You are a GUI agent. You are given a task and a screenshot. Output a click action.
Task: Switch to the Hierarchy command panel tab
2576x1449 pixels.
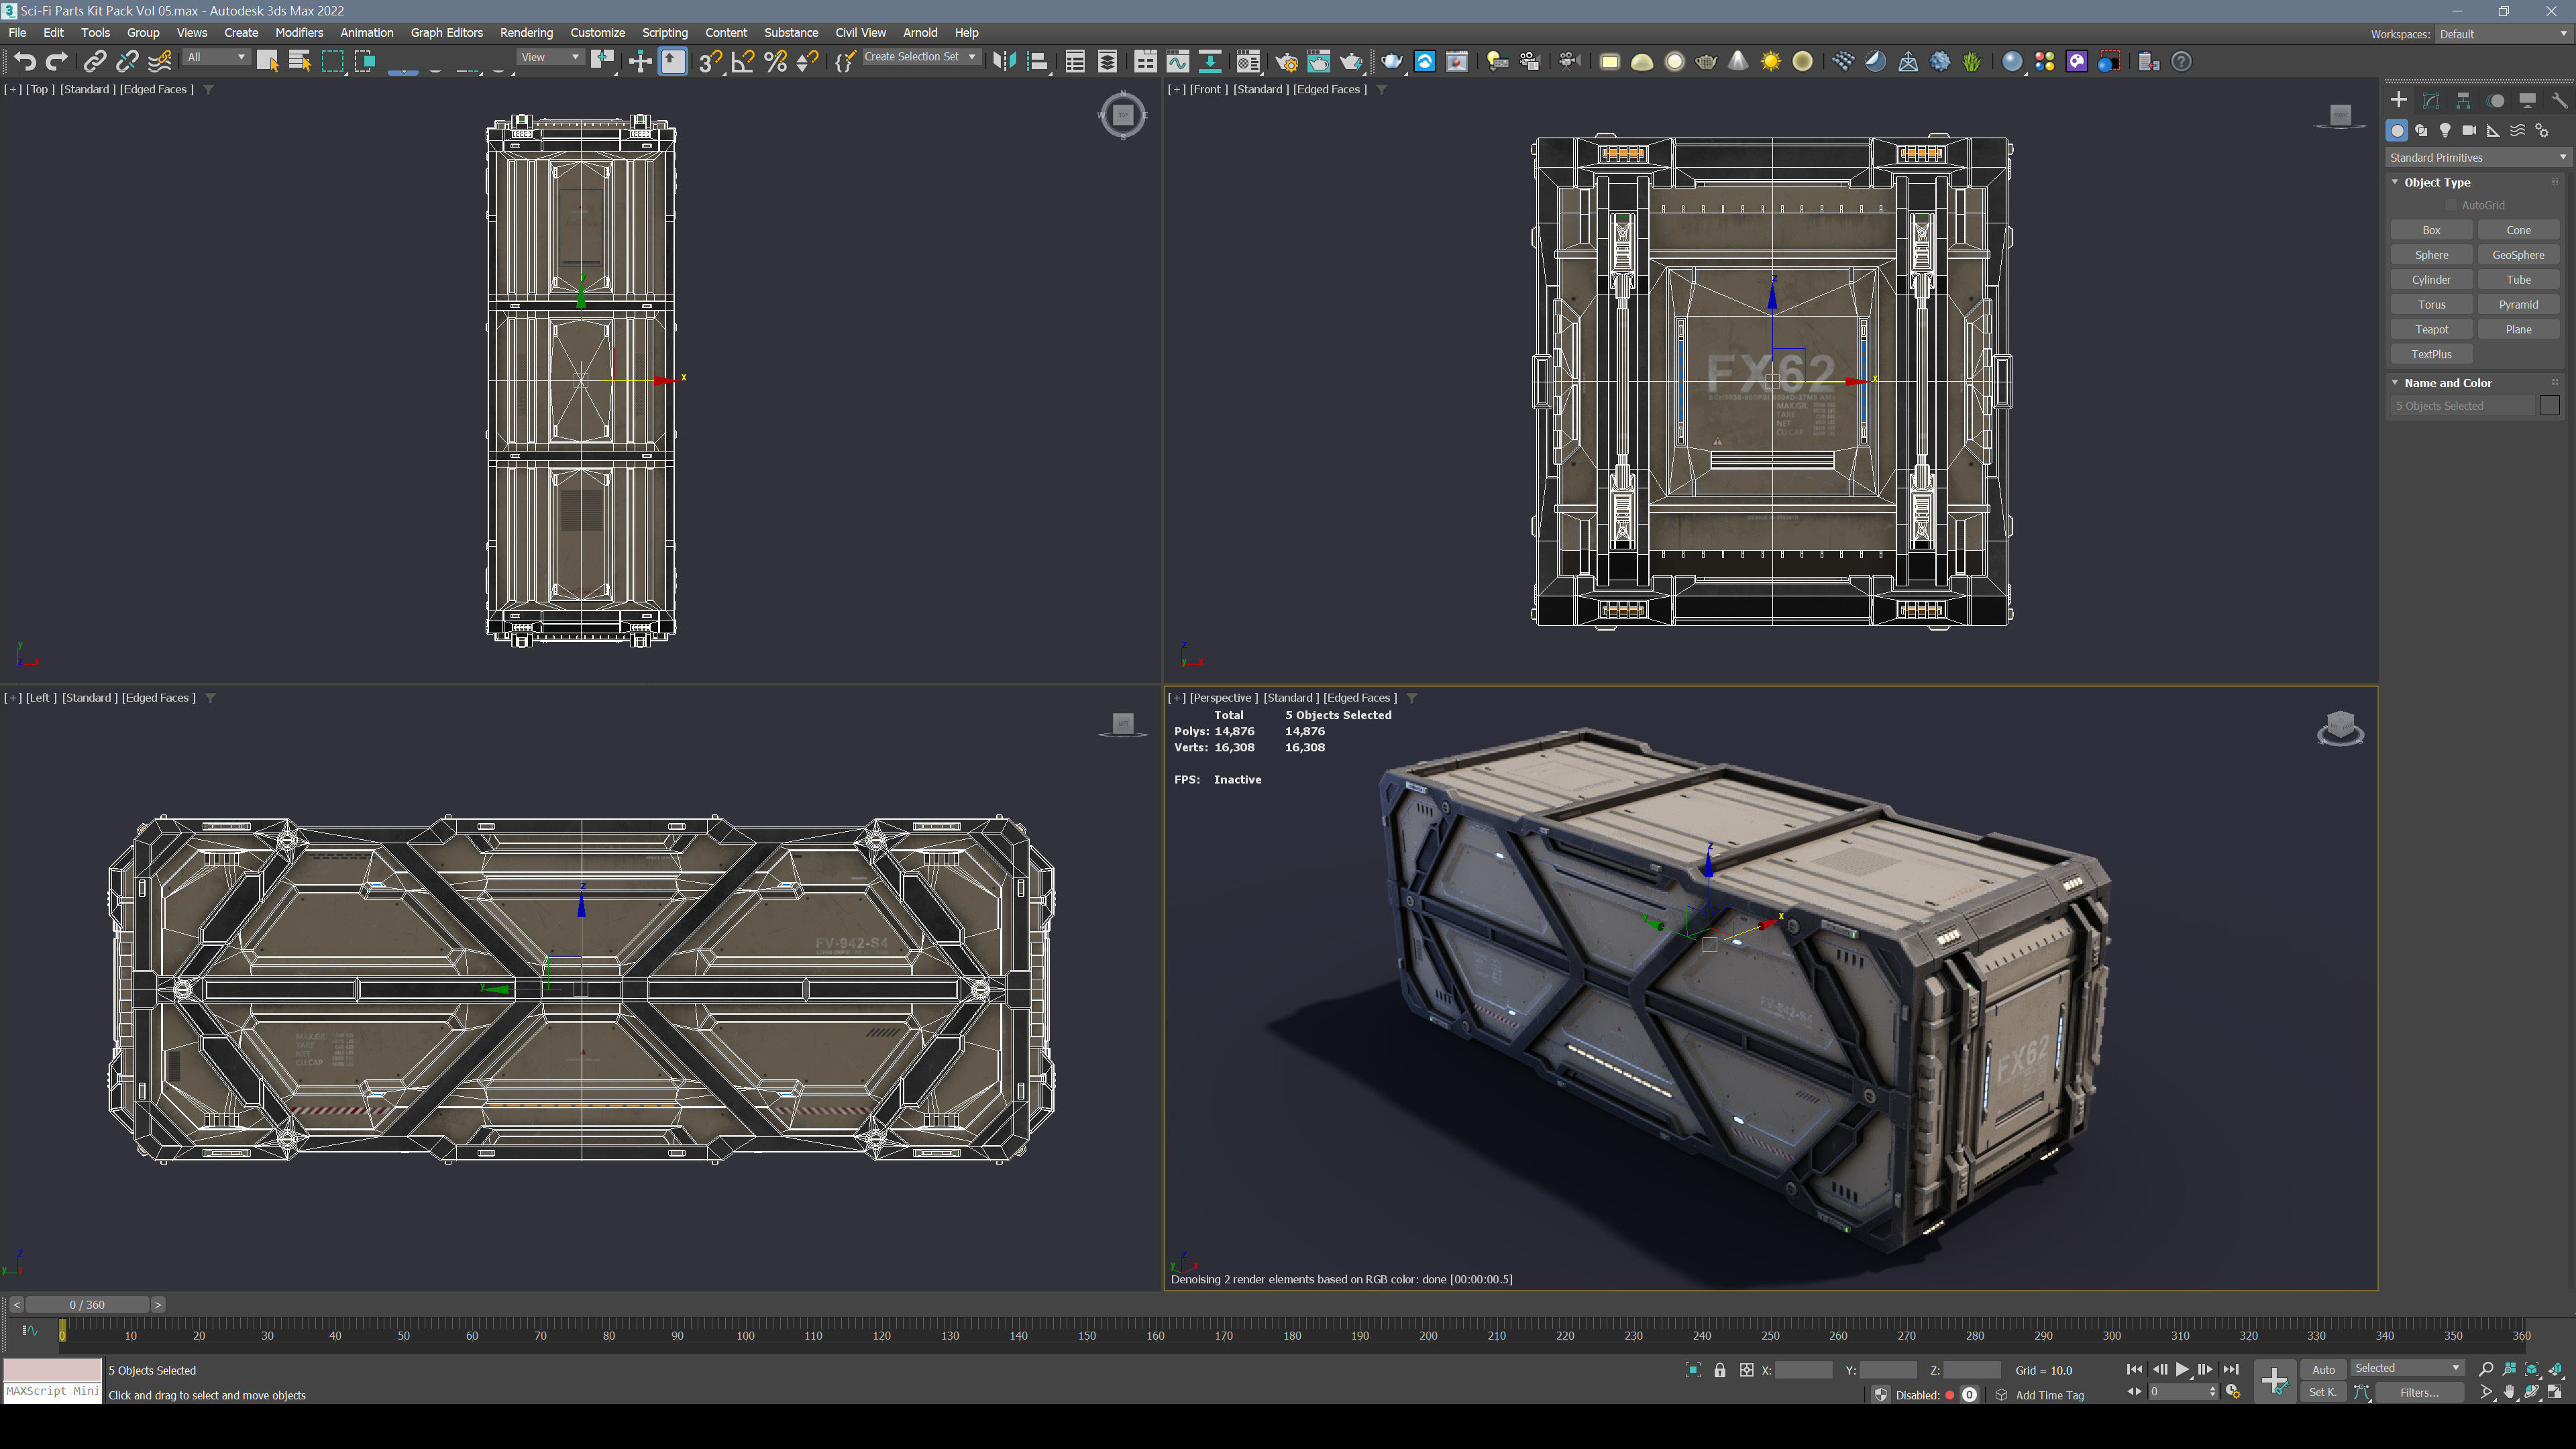(2463, 100)
